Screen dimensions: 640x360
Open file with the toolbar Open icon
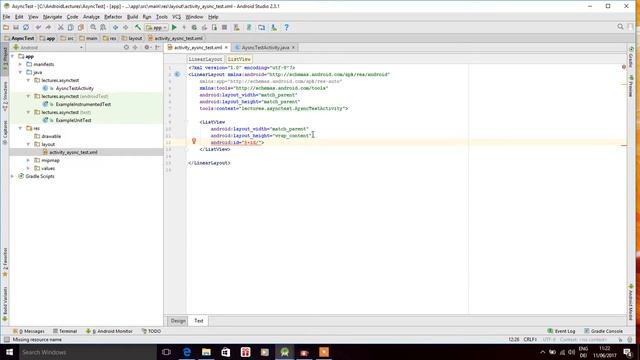coord(6,27)
